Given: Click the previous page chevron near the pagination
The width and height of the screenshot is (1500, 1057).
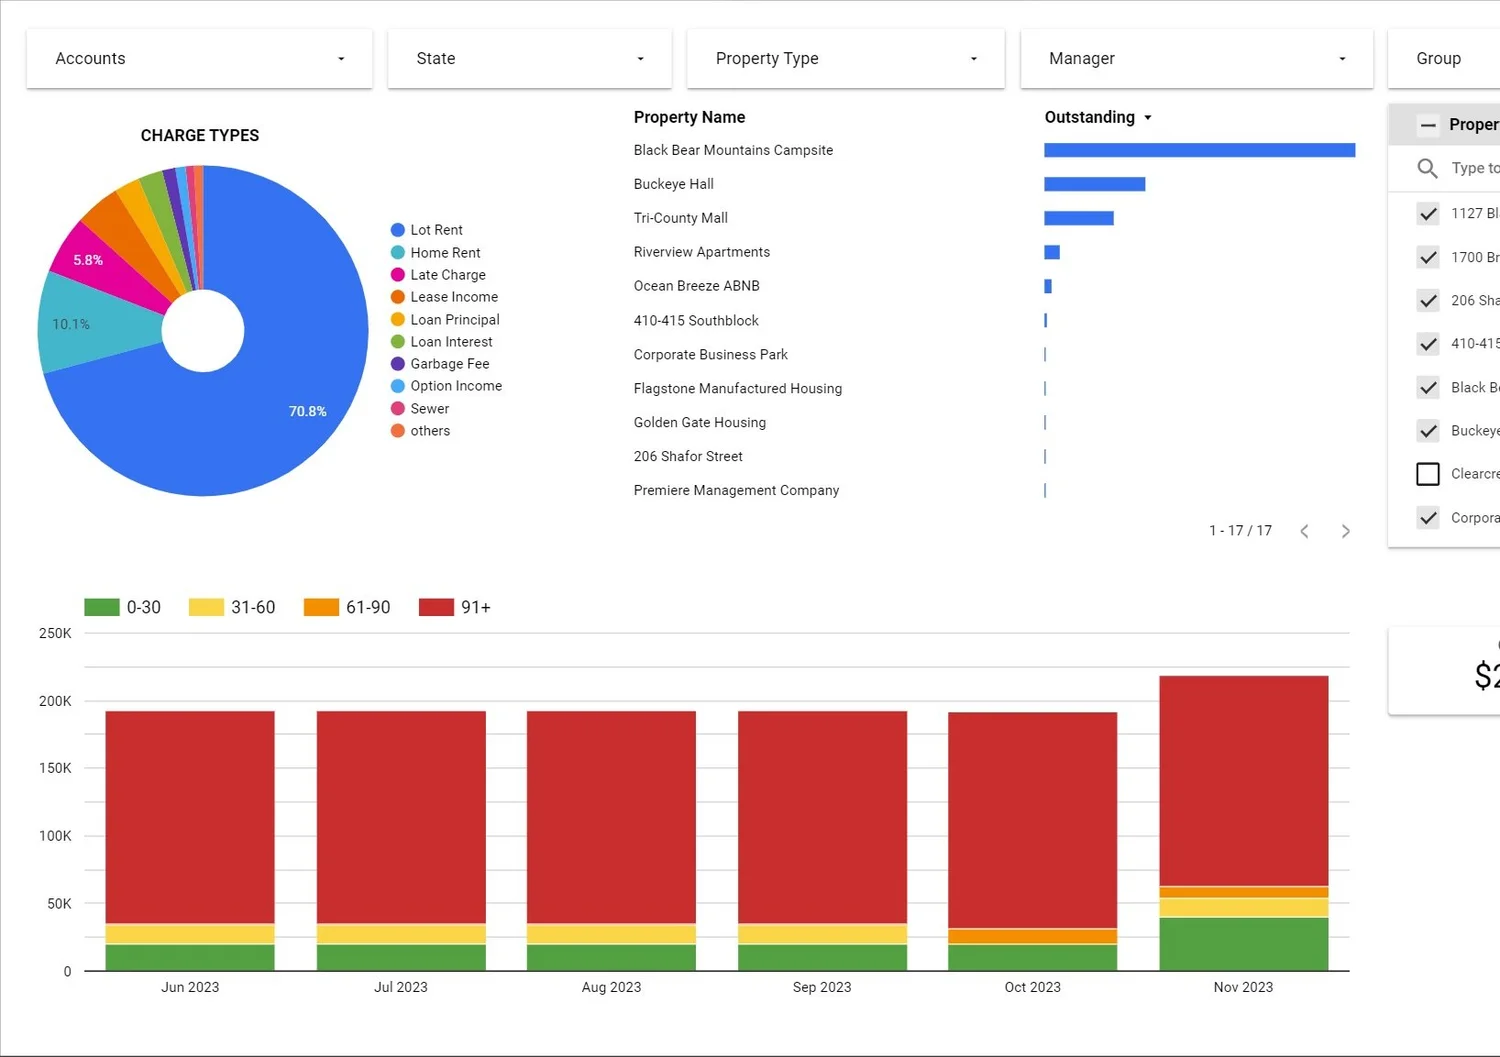Looking at the screenshot, I should point(1304,531).
